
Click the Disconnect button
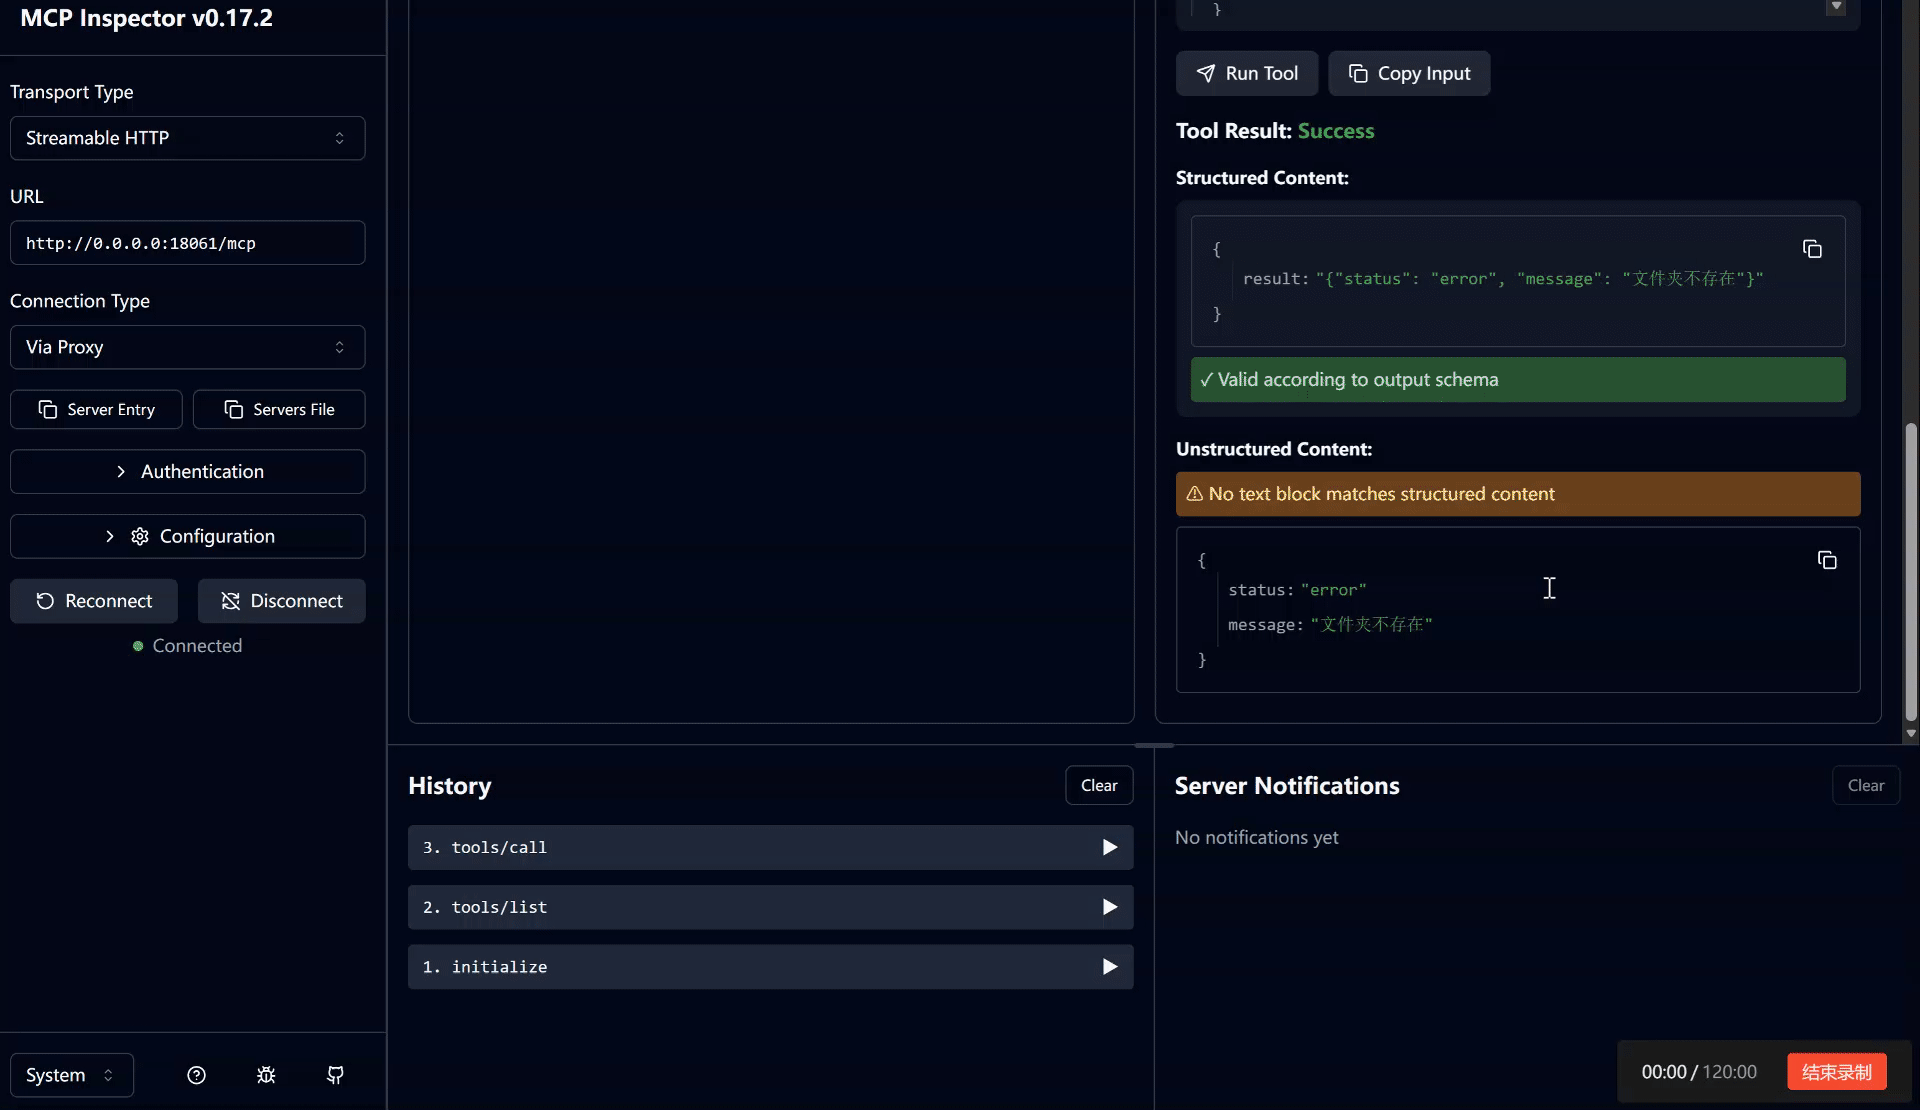[x=281, y=601]
